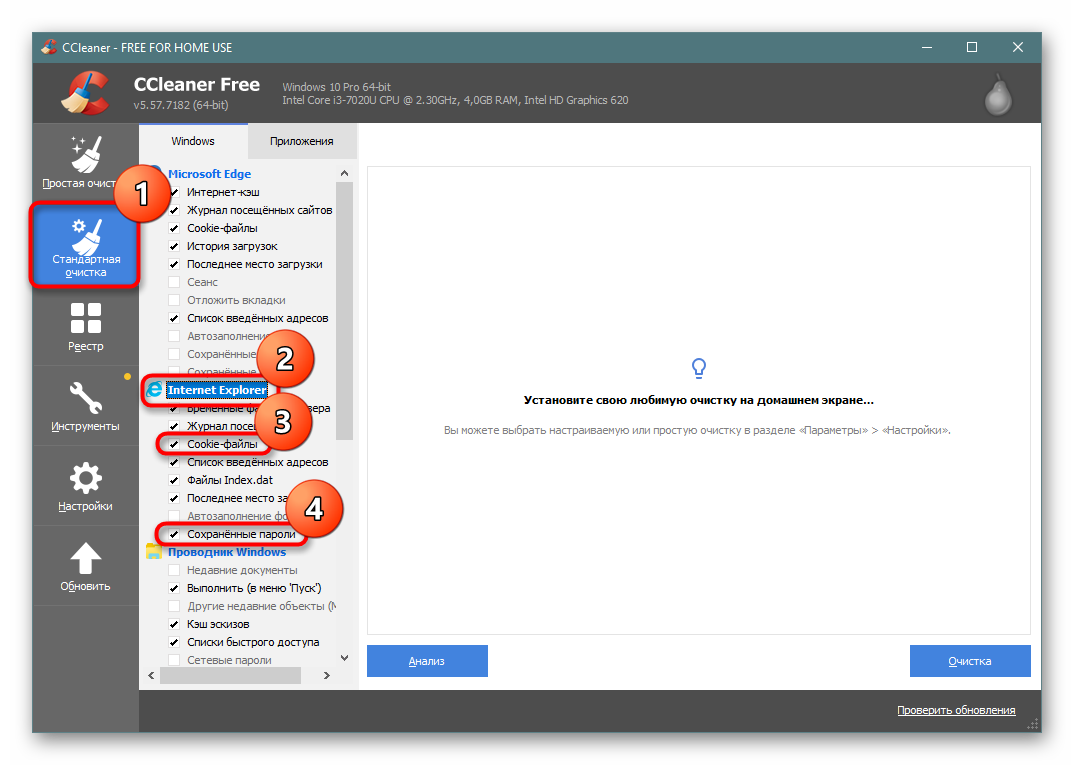Click Windows 10 Pro 64-bit system info
The height and width of the screenshot is (765, 1074).
[336, 87]
